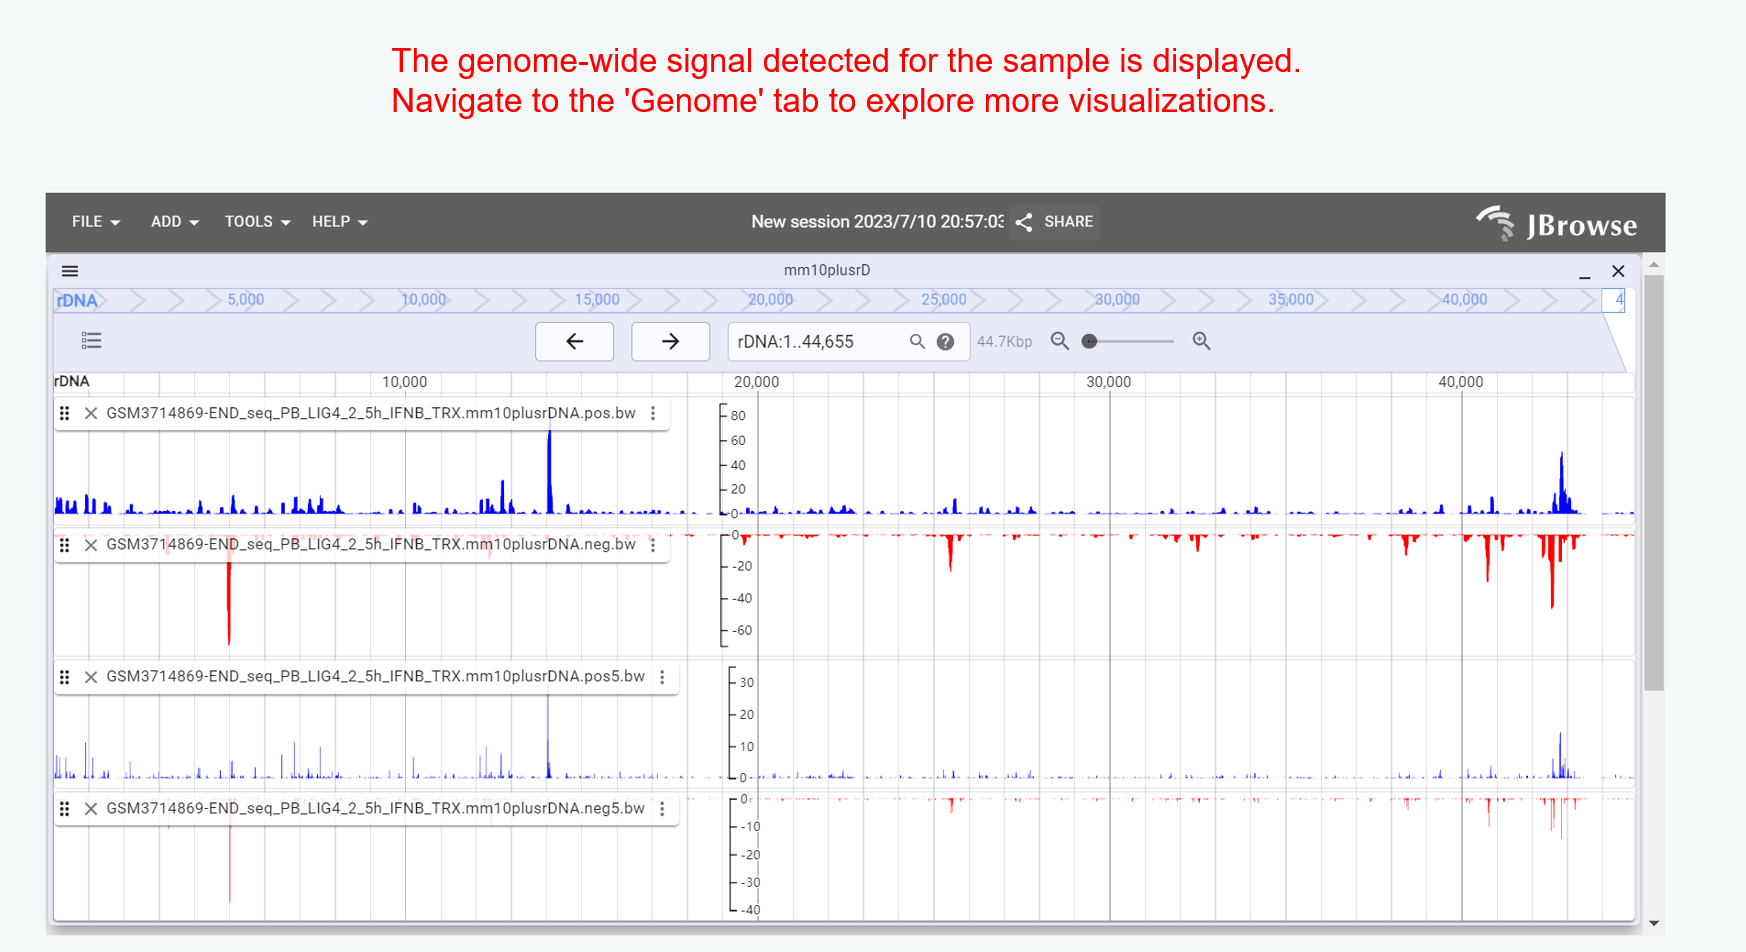
Task: Zoom in with the plus magnifier
Action: [1202, 341]
